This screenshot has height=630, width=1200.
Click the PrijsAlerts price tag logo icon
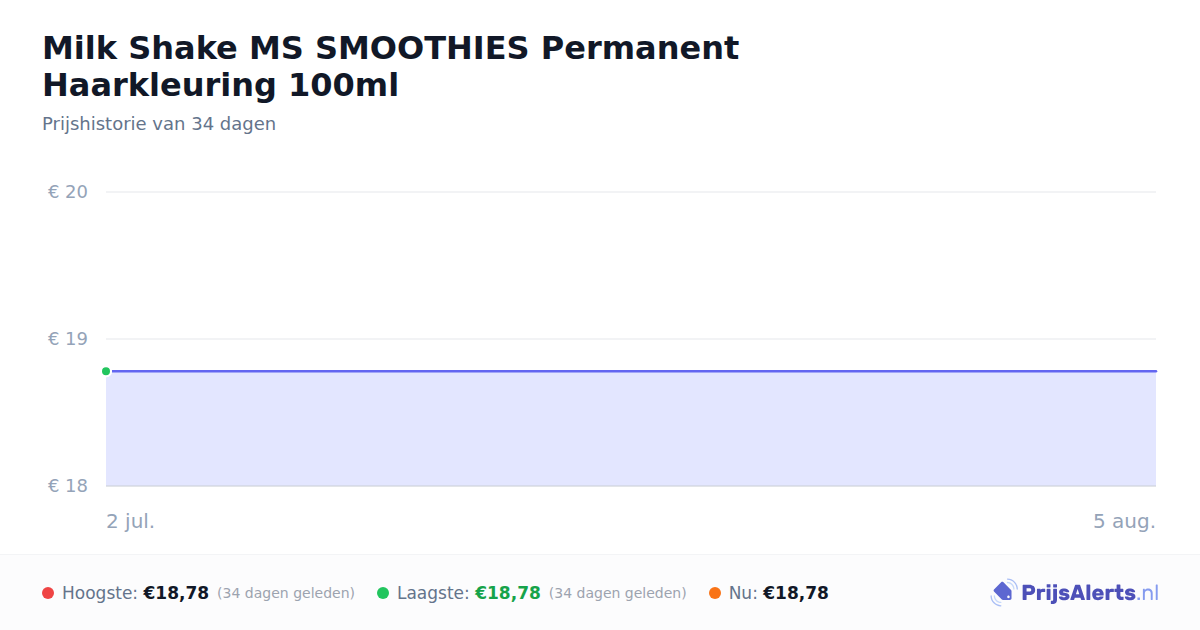tap(1003, 593)
